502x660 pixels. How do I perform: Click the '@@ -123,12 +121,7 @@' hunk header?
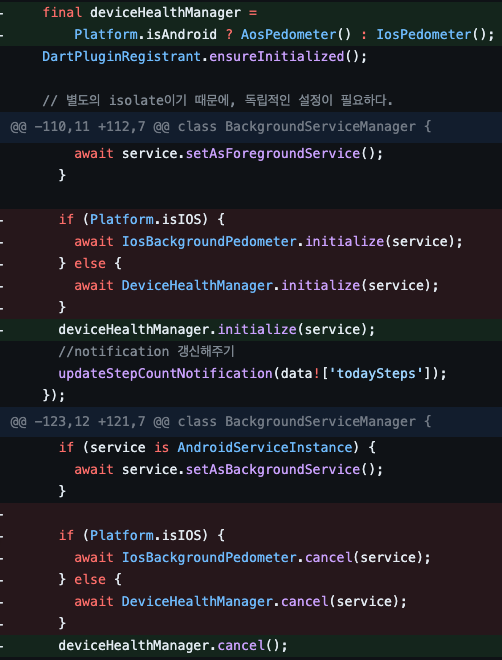point(251,421)
